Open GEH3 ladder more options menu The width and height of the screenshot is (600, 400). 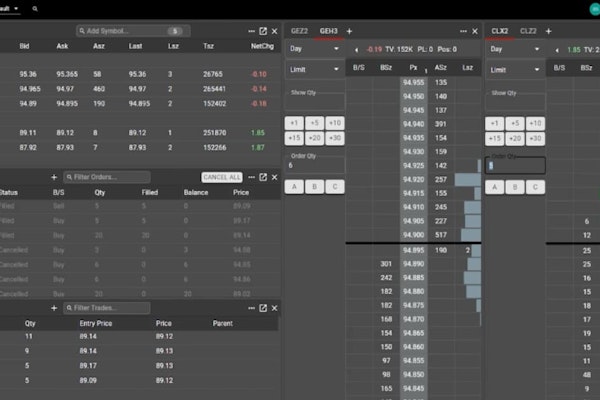[462, 31]
